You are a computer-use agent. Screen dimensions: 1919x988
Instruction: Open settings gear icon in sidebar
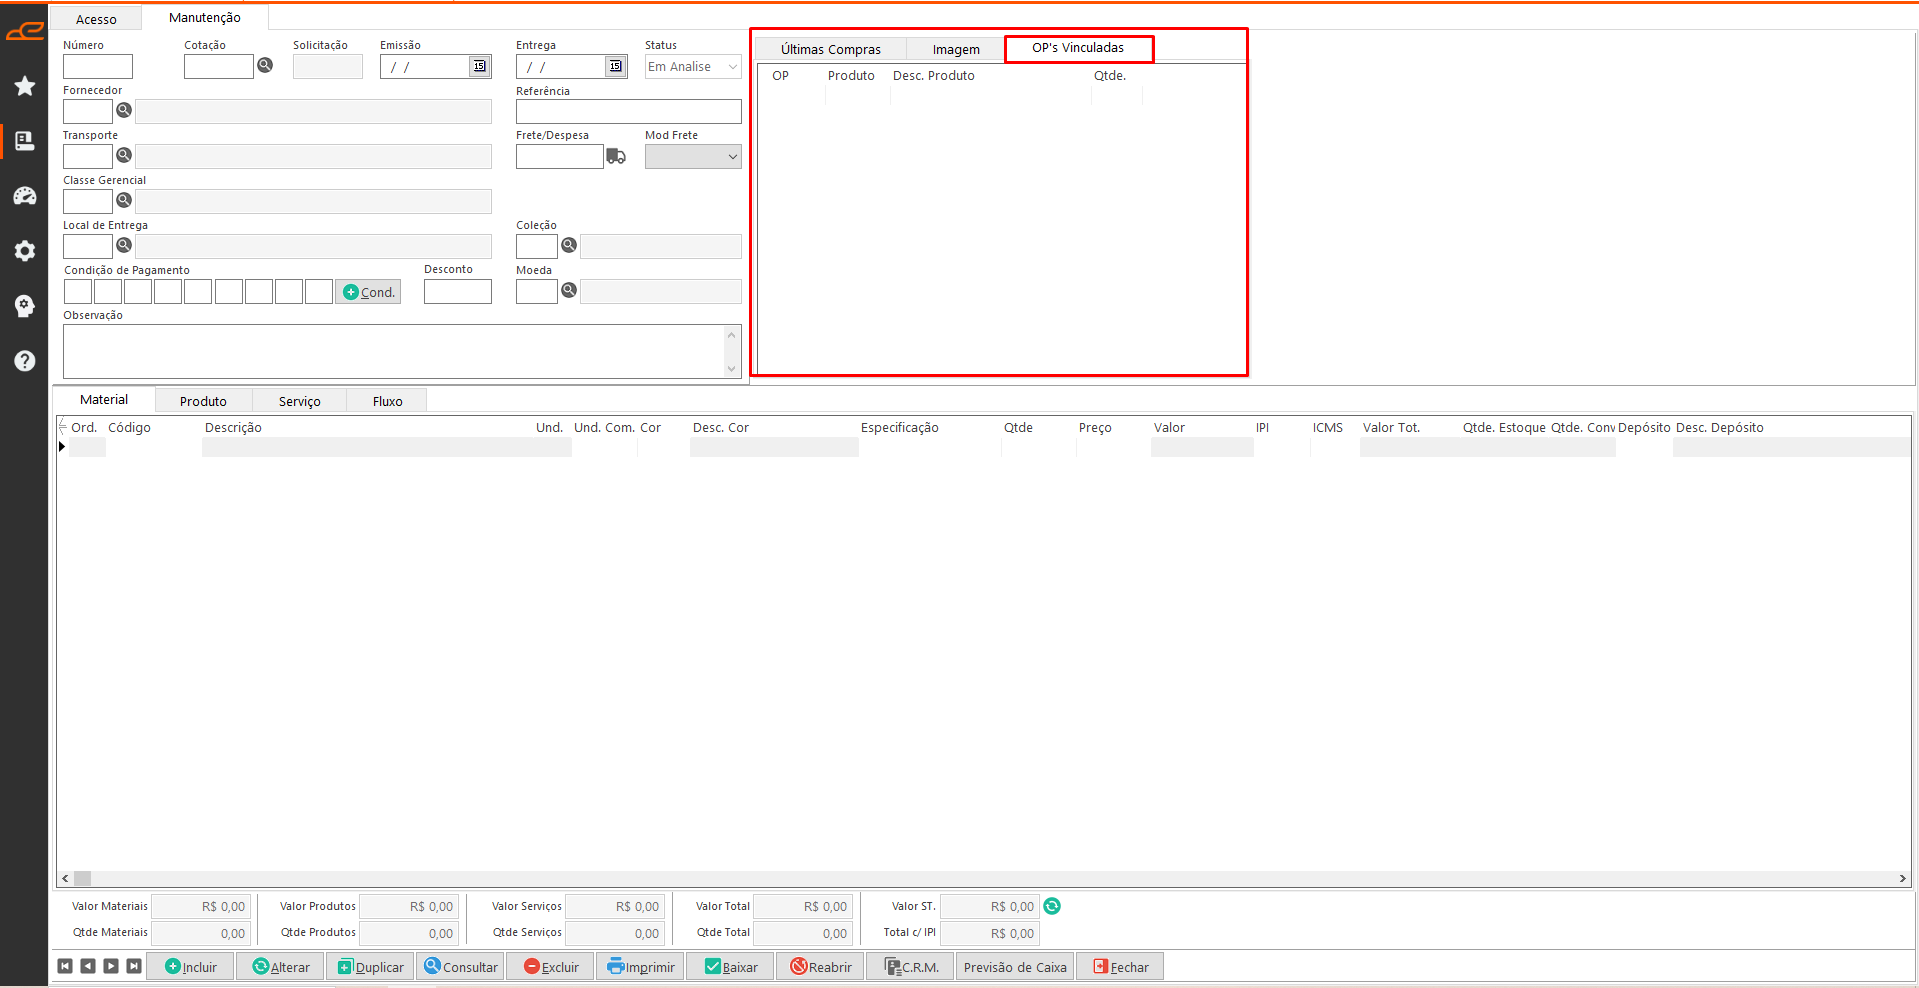pos(25,251)
